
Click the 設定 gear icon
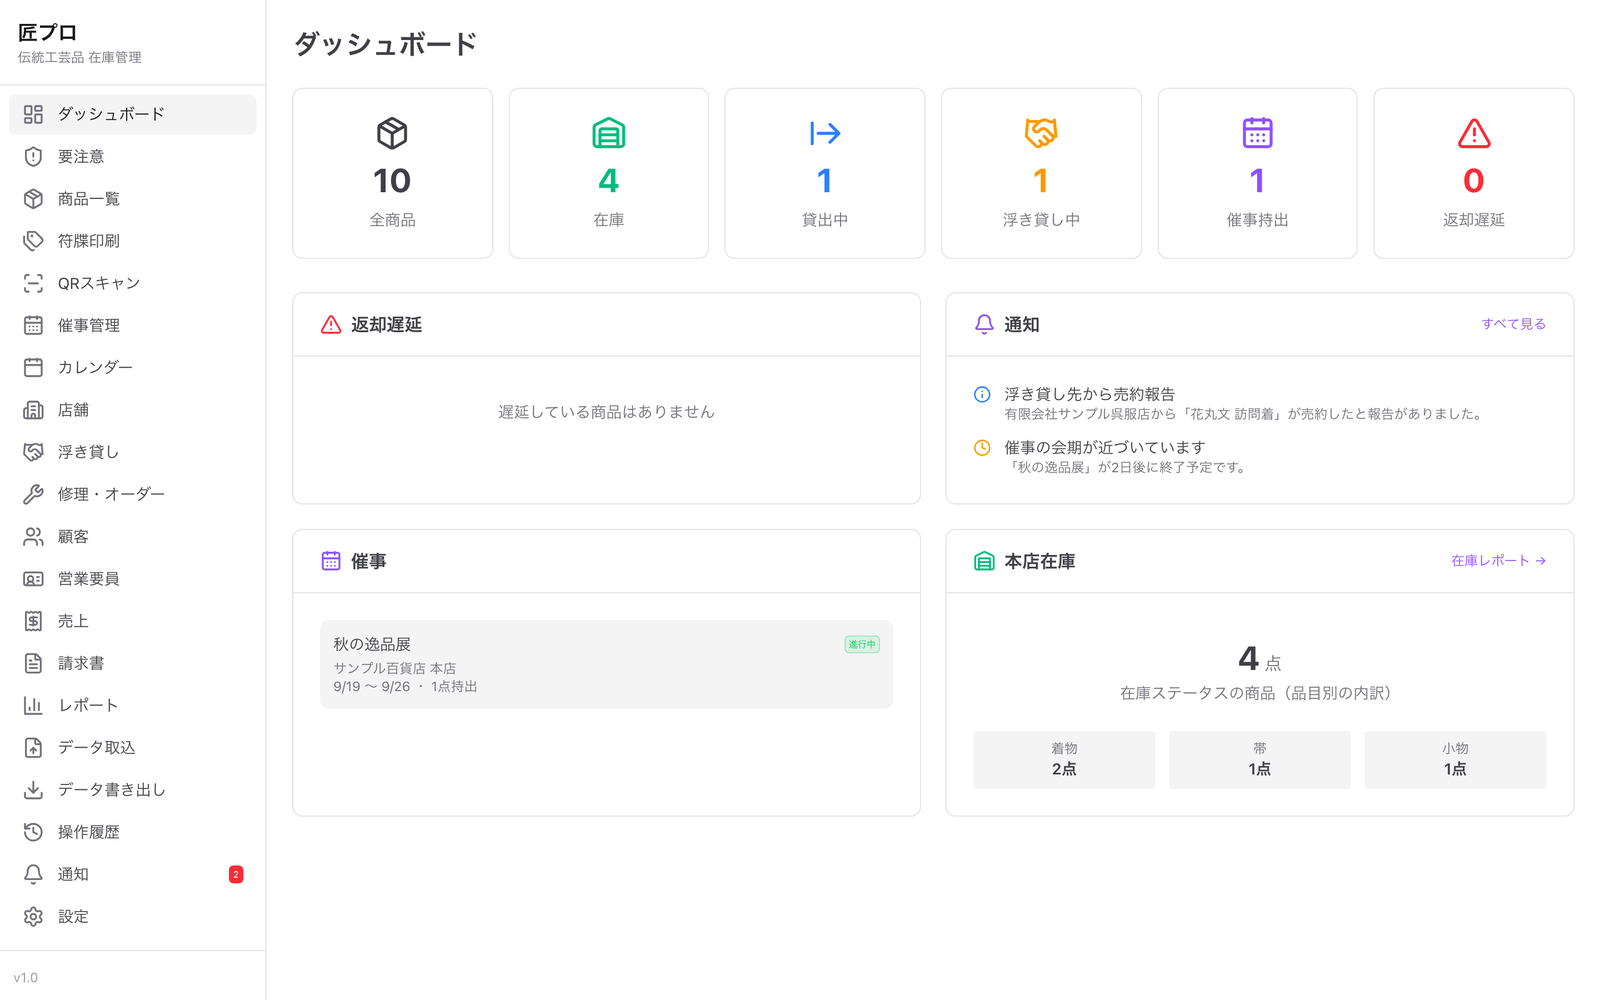tap(33, 916)
